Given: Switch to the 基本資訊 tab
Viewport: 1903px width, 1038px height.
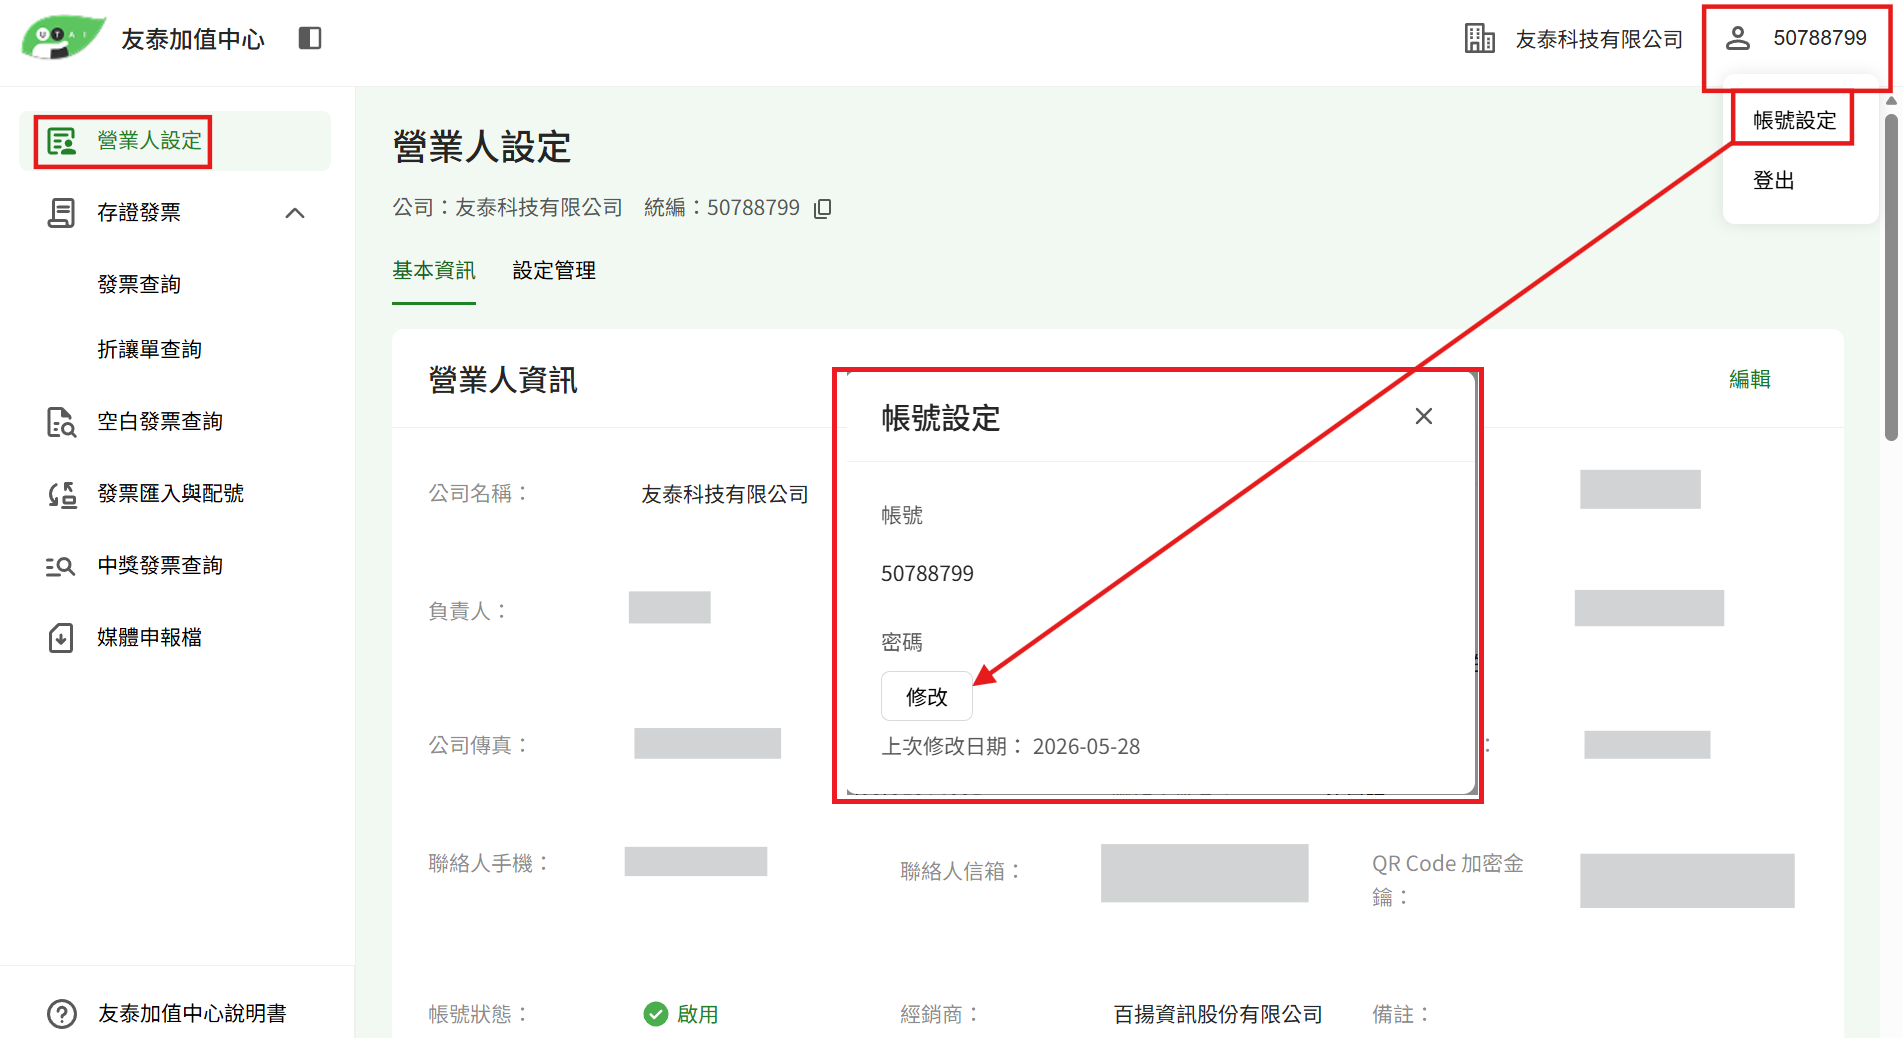Looking at the screenshot, I should [434, 270].
